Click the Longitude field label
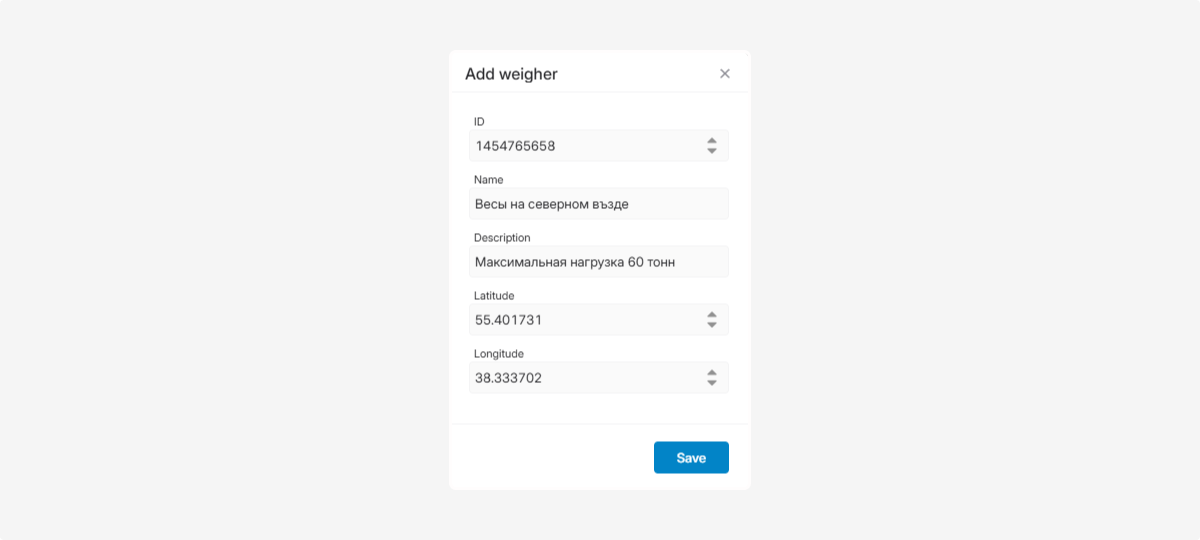This screenshot has width=1200, height=540. (499, 354)
